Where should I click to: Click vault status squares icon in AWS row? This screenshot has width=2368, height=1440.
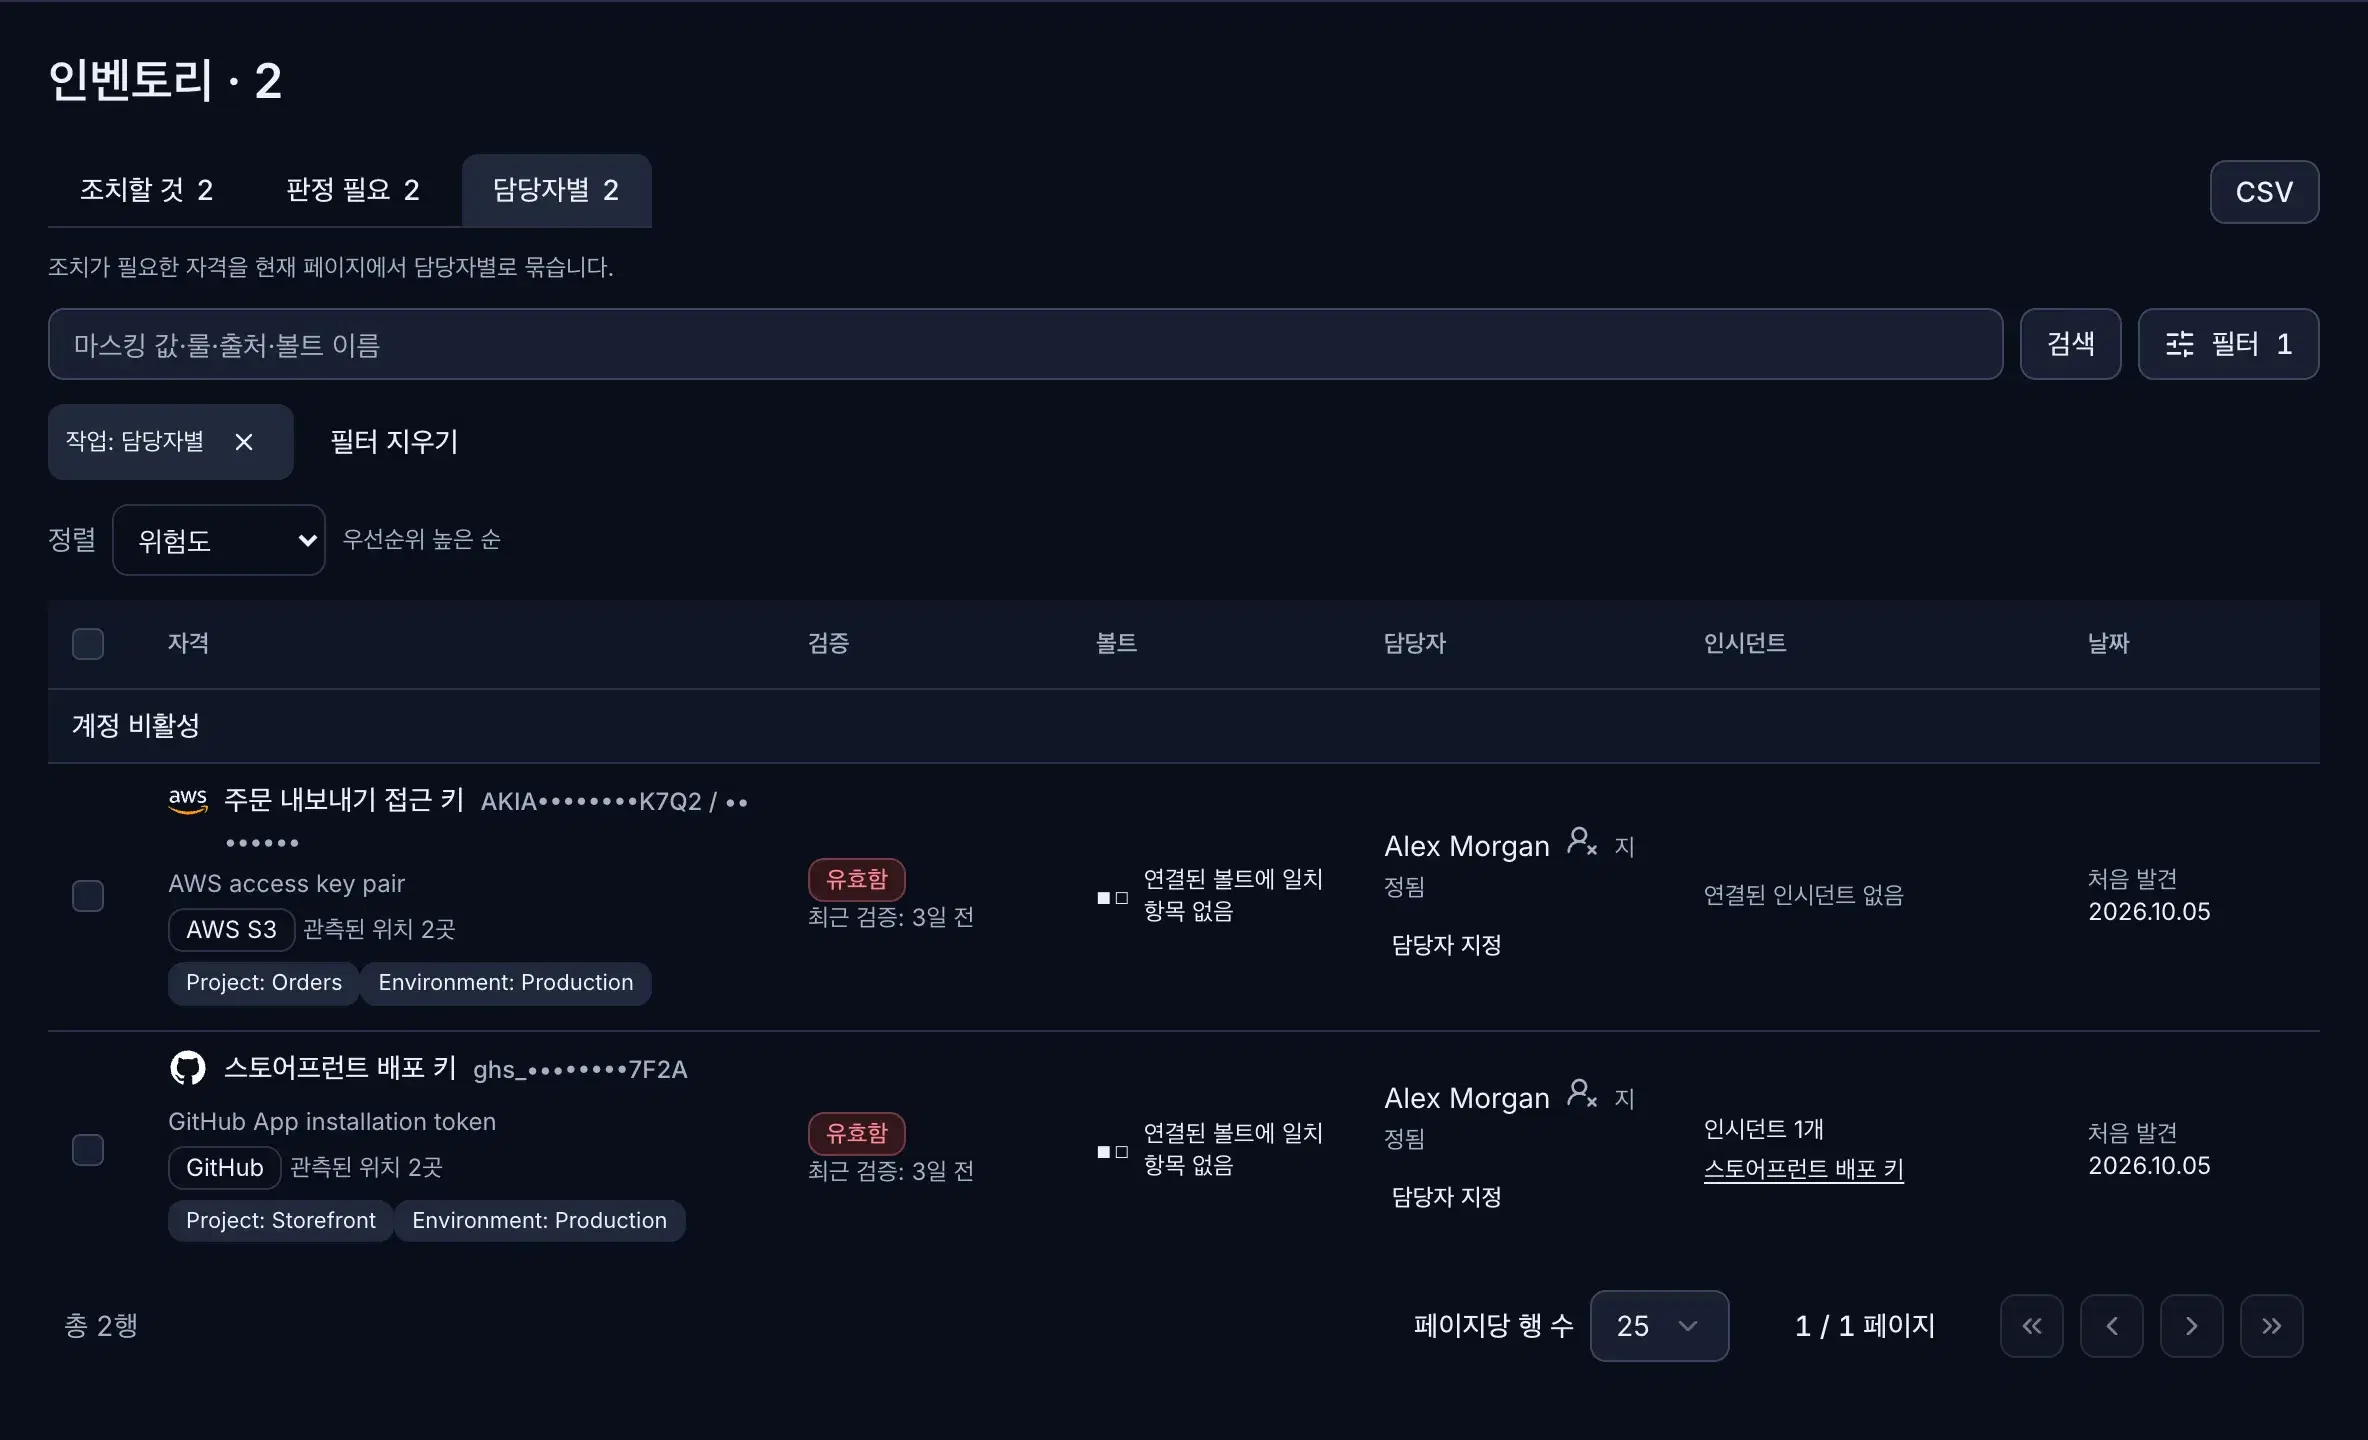[1112, 898]
